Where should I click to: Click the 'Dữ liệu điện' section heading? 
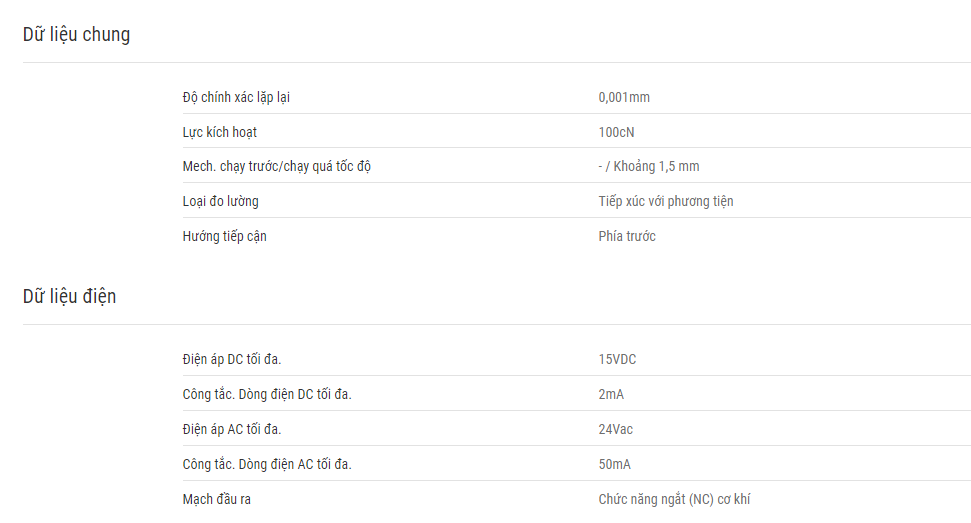[69, 296]
